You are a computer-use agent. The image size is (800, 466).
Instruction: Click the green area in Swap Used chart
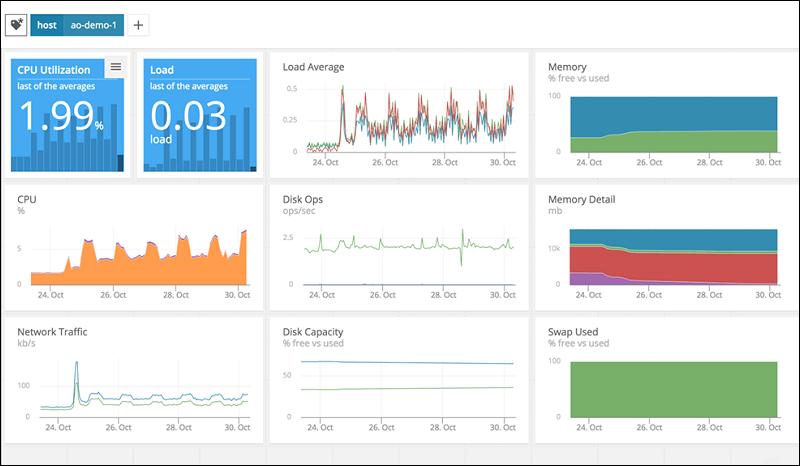click(672, 388)
